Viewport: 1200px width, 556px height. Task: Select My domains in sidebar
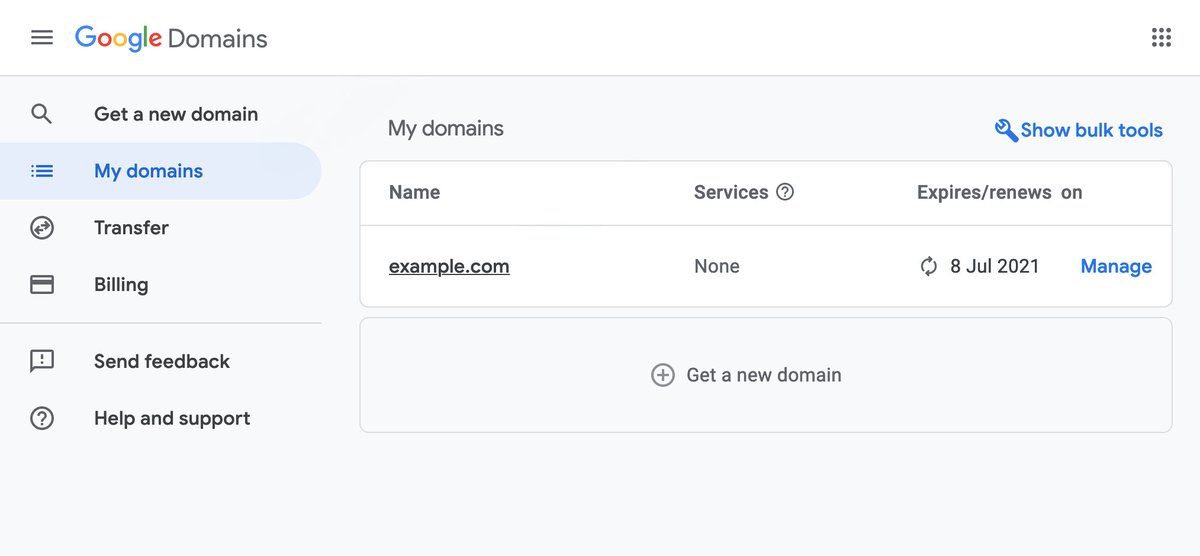(x=148, y=171)
